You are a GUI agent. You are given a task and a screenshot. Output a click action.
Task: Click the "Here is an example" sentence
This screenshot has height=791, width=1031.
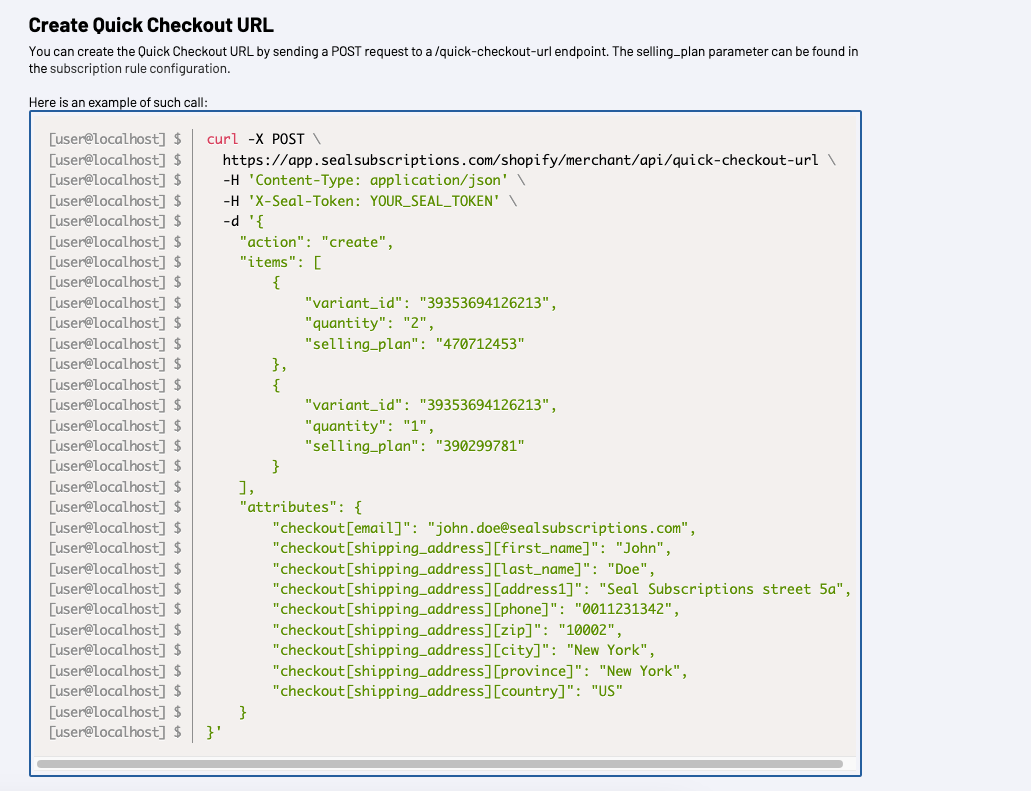click(x=118, y=102)
